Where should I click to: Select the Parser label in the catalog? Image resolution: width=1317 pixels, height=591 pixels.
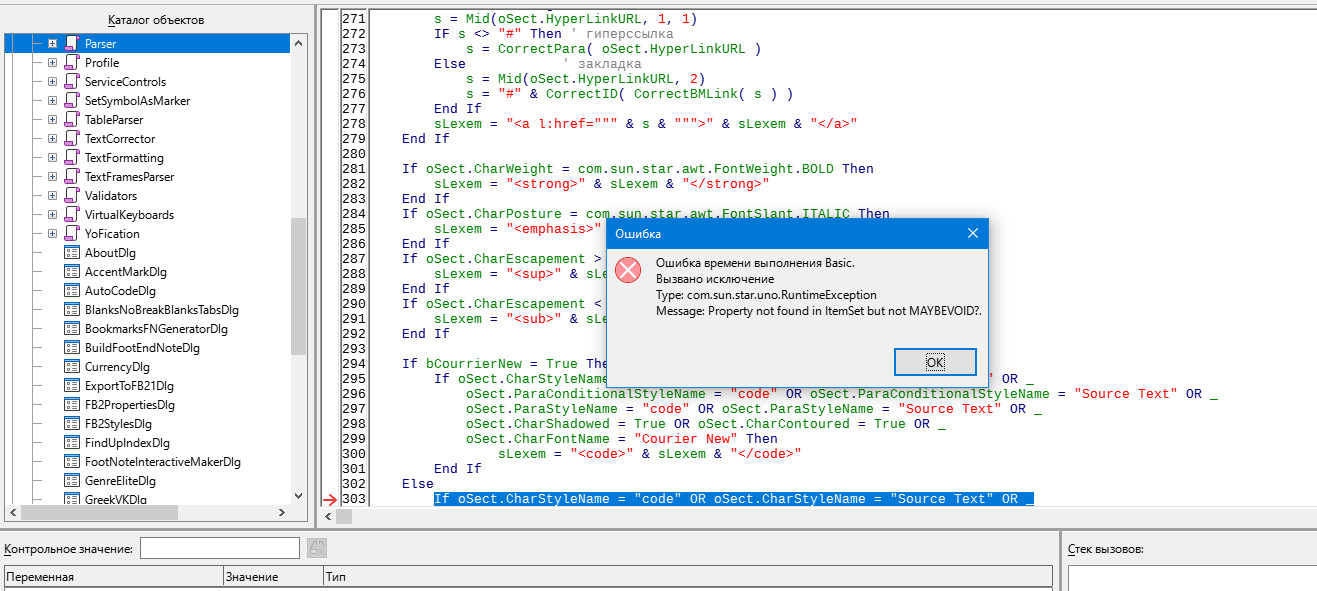100,44
